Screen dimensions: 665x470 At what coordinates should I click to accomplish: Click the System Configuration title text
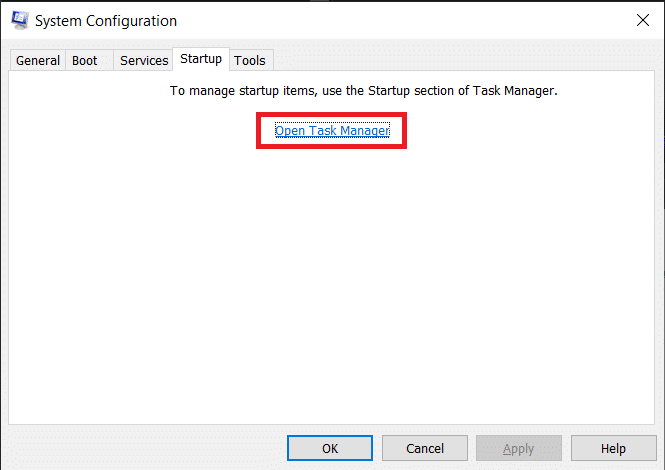(x=106, y=21)
